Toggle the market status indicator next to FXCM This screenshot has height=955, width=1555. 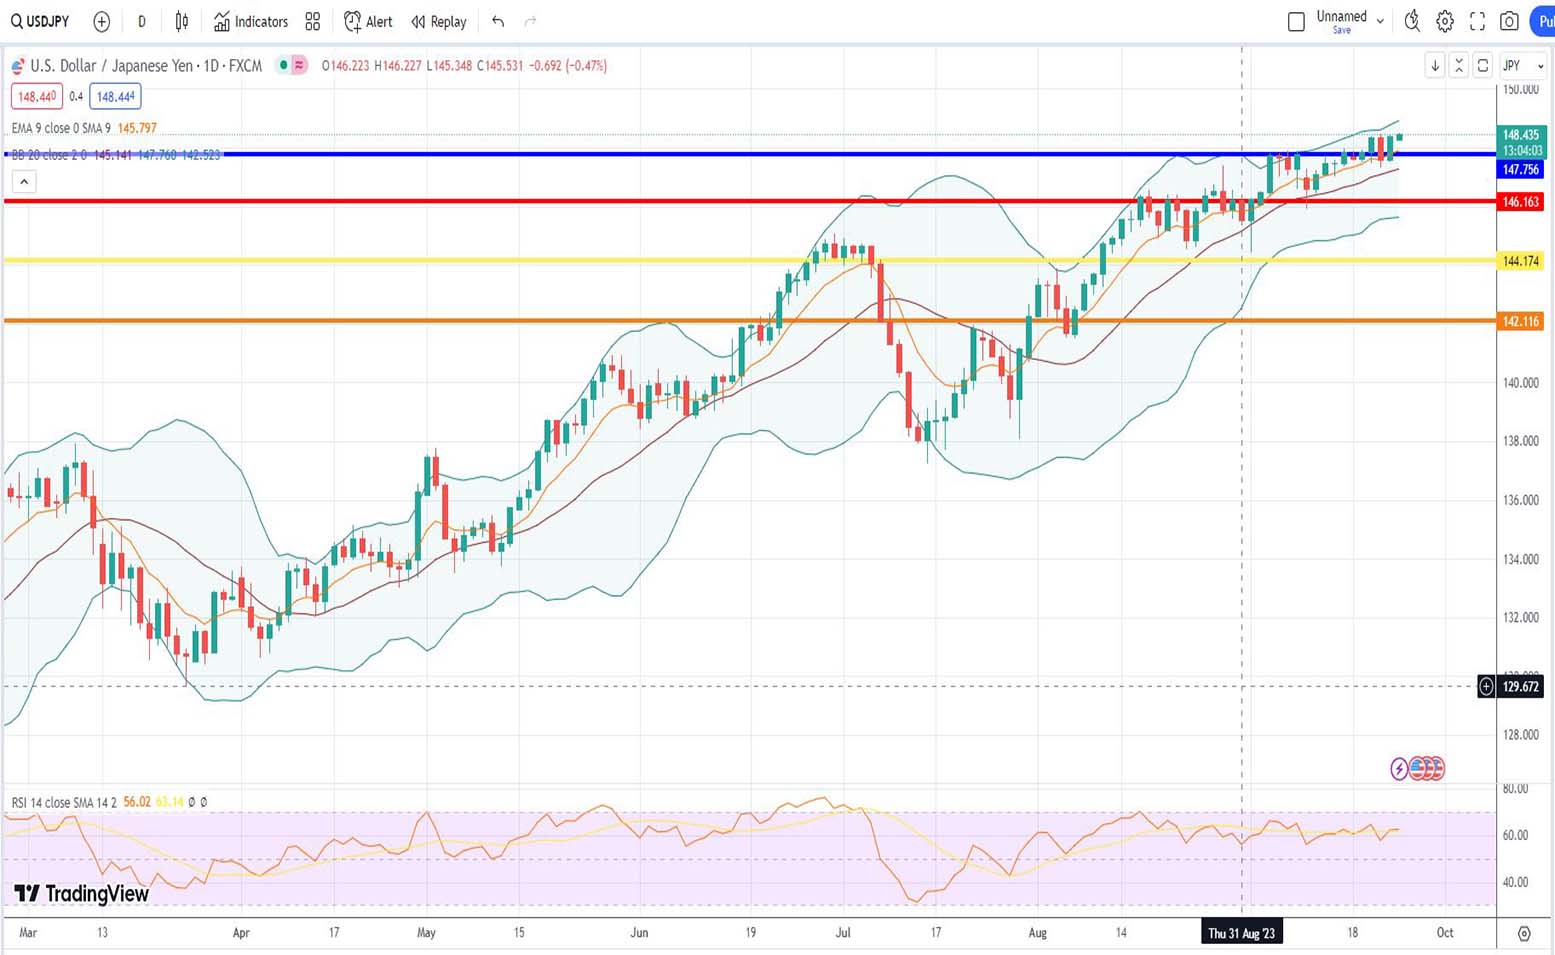[x=284, y=66]
